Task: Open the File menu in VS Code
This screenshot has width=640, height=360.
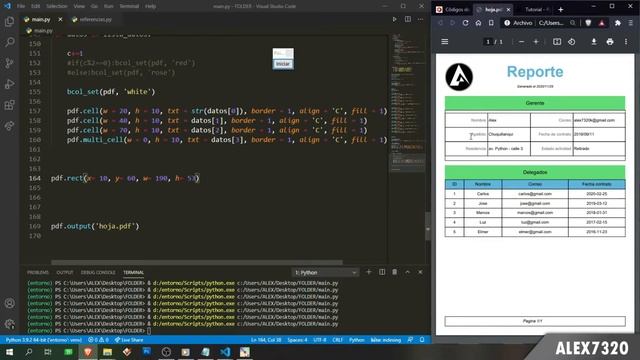Action: [x=21, y=6]
